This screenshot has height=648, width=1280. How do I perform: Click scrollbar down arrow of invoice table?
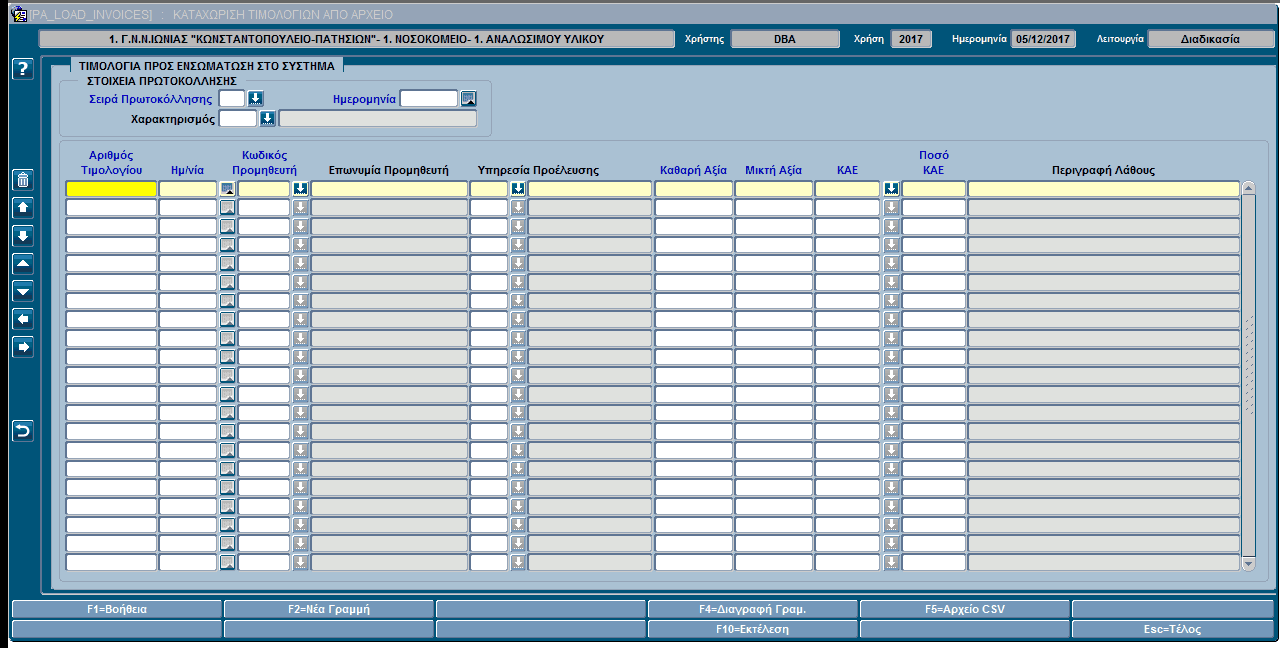pos(1248,564)
